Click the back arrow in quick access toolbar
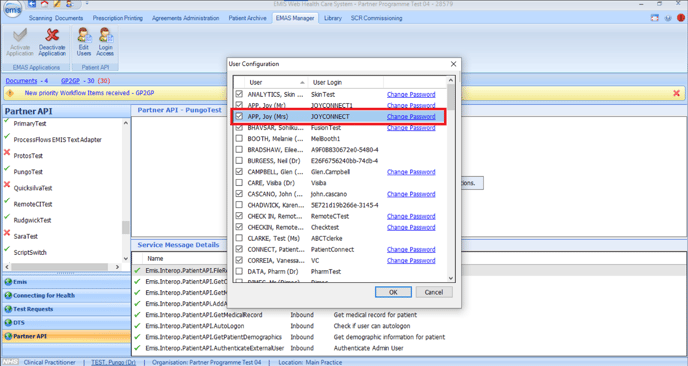This screenshot has height=366, width=688. (x=32, y=4)
